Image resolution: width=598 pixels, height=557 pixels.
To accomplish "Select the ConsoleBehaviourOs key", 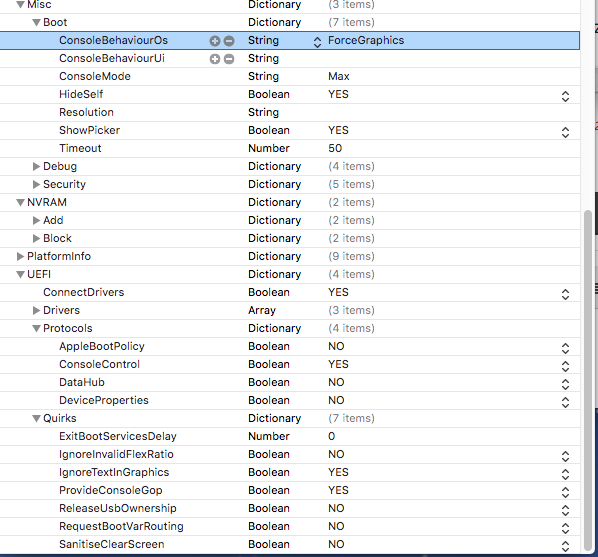I will click(113, 40).
